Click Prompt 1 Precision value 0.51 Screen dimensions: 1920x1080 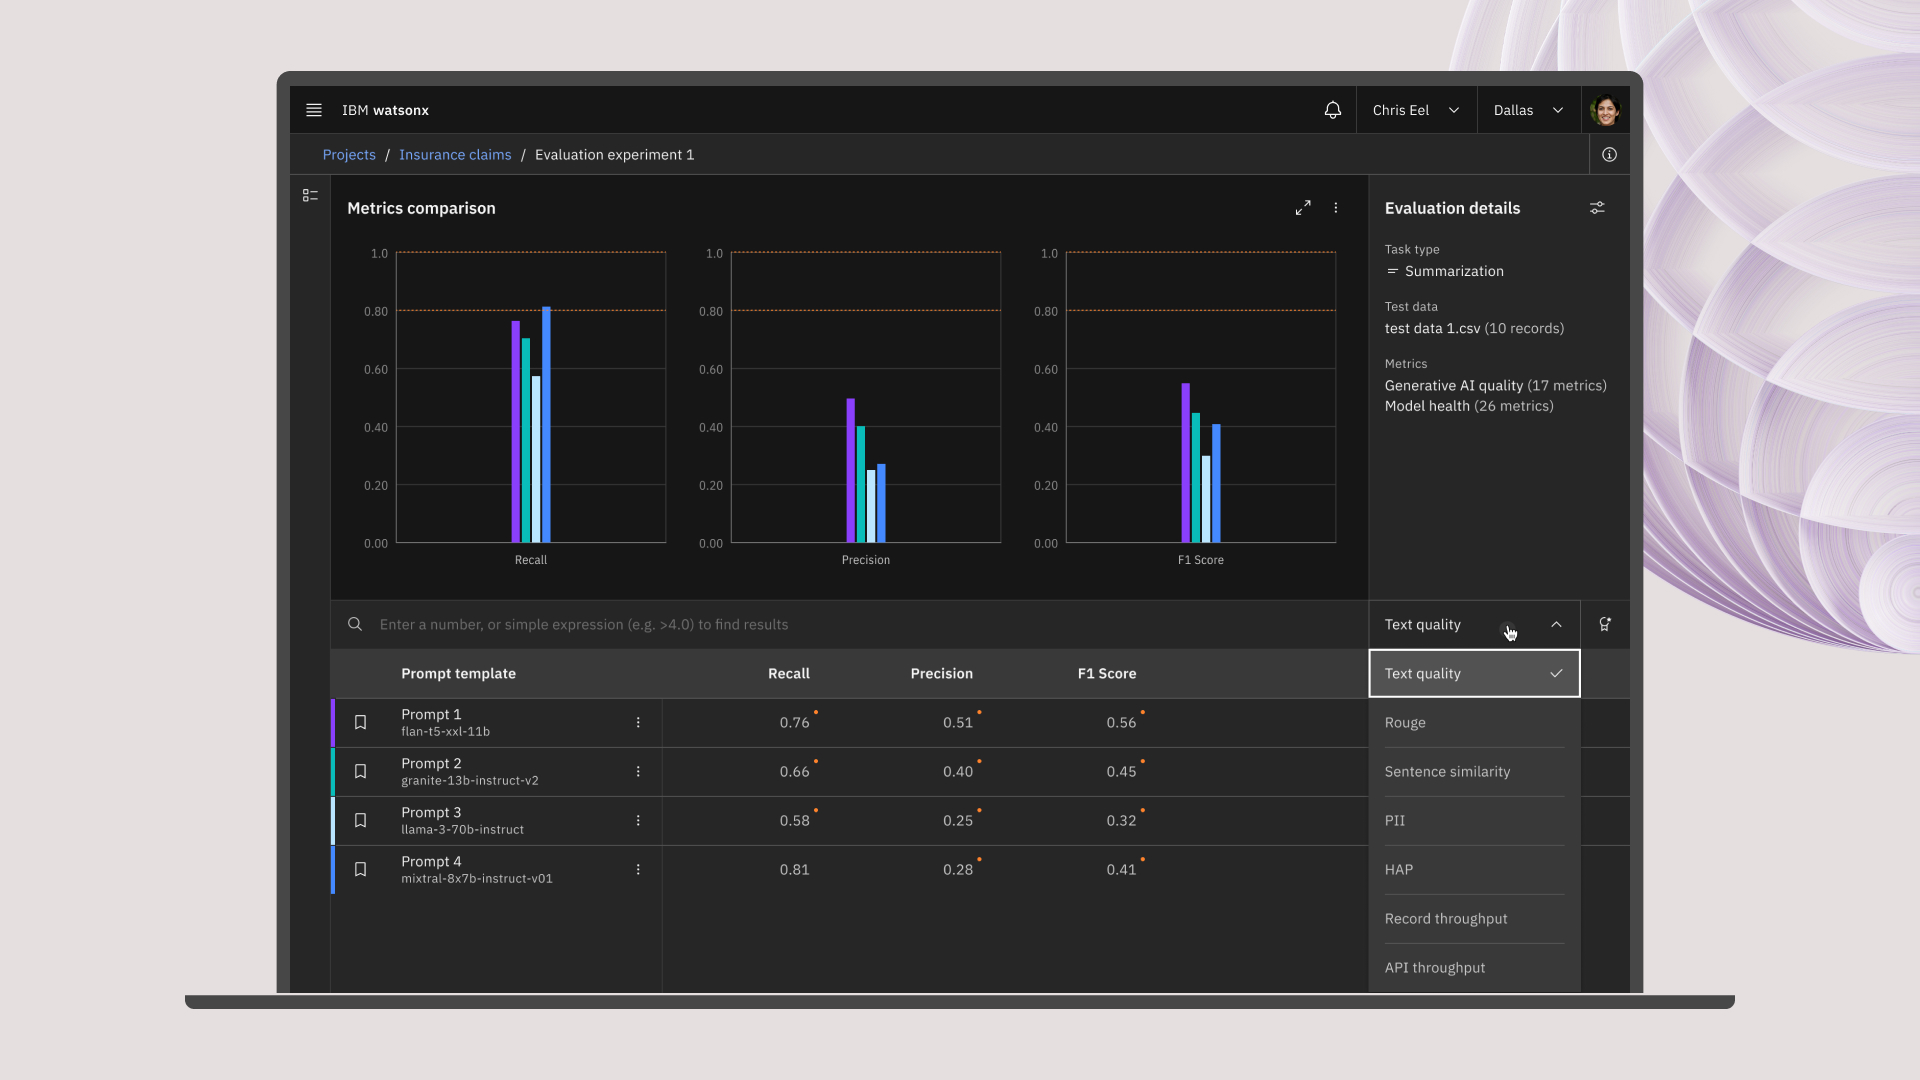(958, 723)
